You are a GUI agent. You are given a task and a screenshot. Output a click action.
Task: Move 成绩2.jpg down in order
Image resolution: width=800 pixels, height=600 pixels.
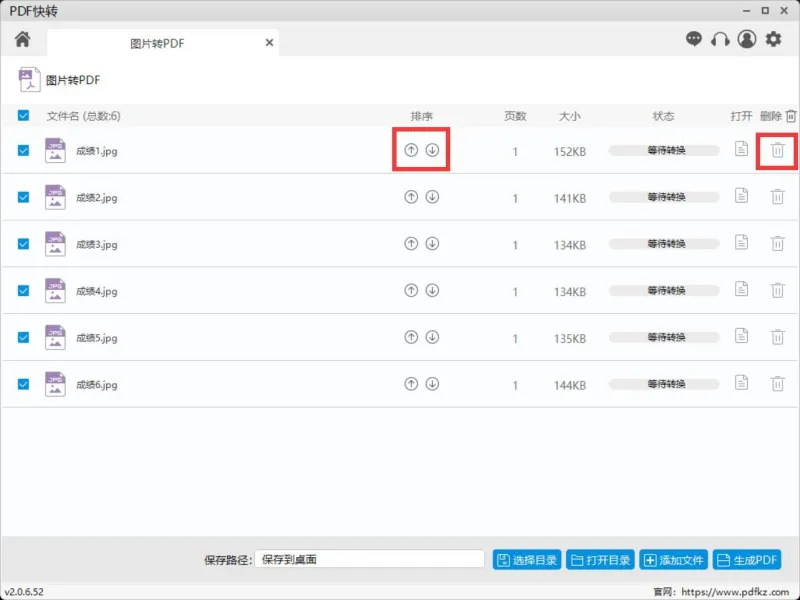[x=432, y=197]
